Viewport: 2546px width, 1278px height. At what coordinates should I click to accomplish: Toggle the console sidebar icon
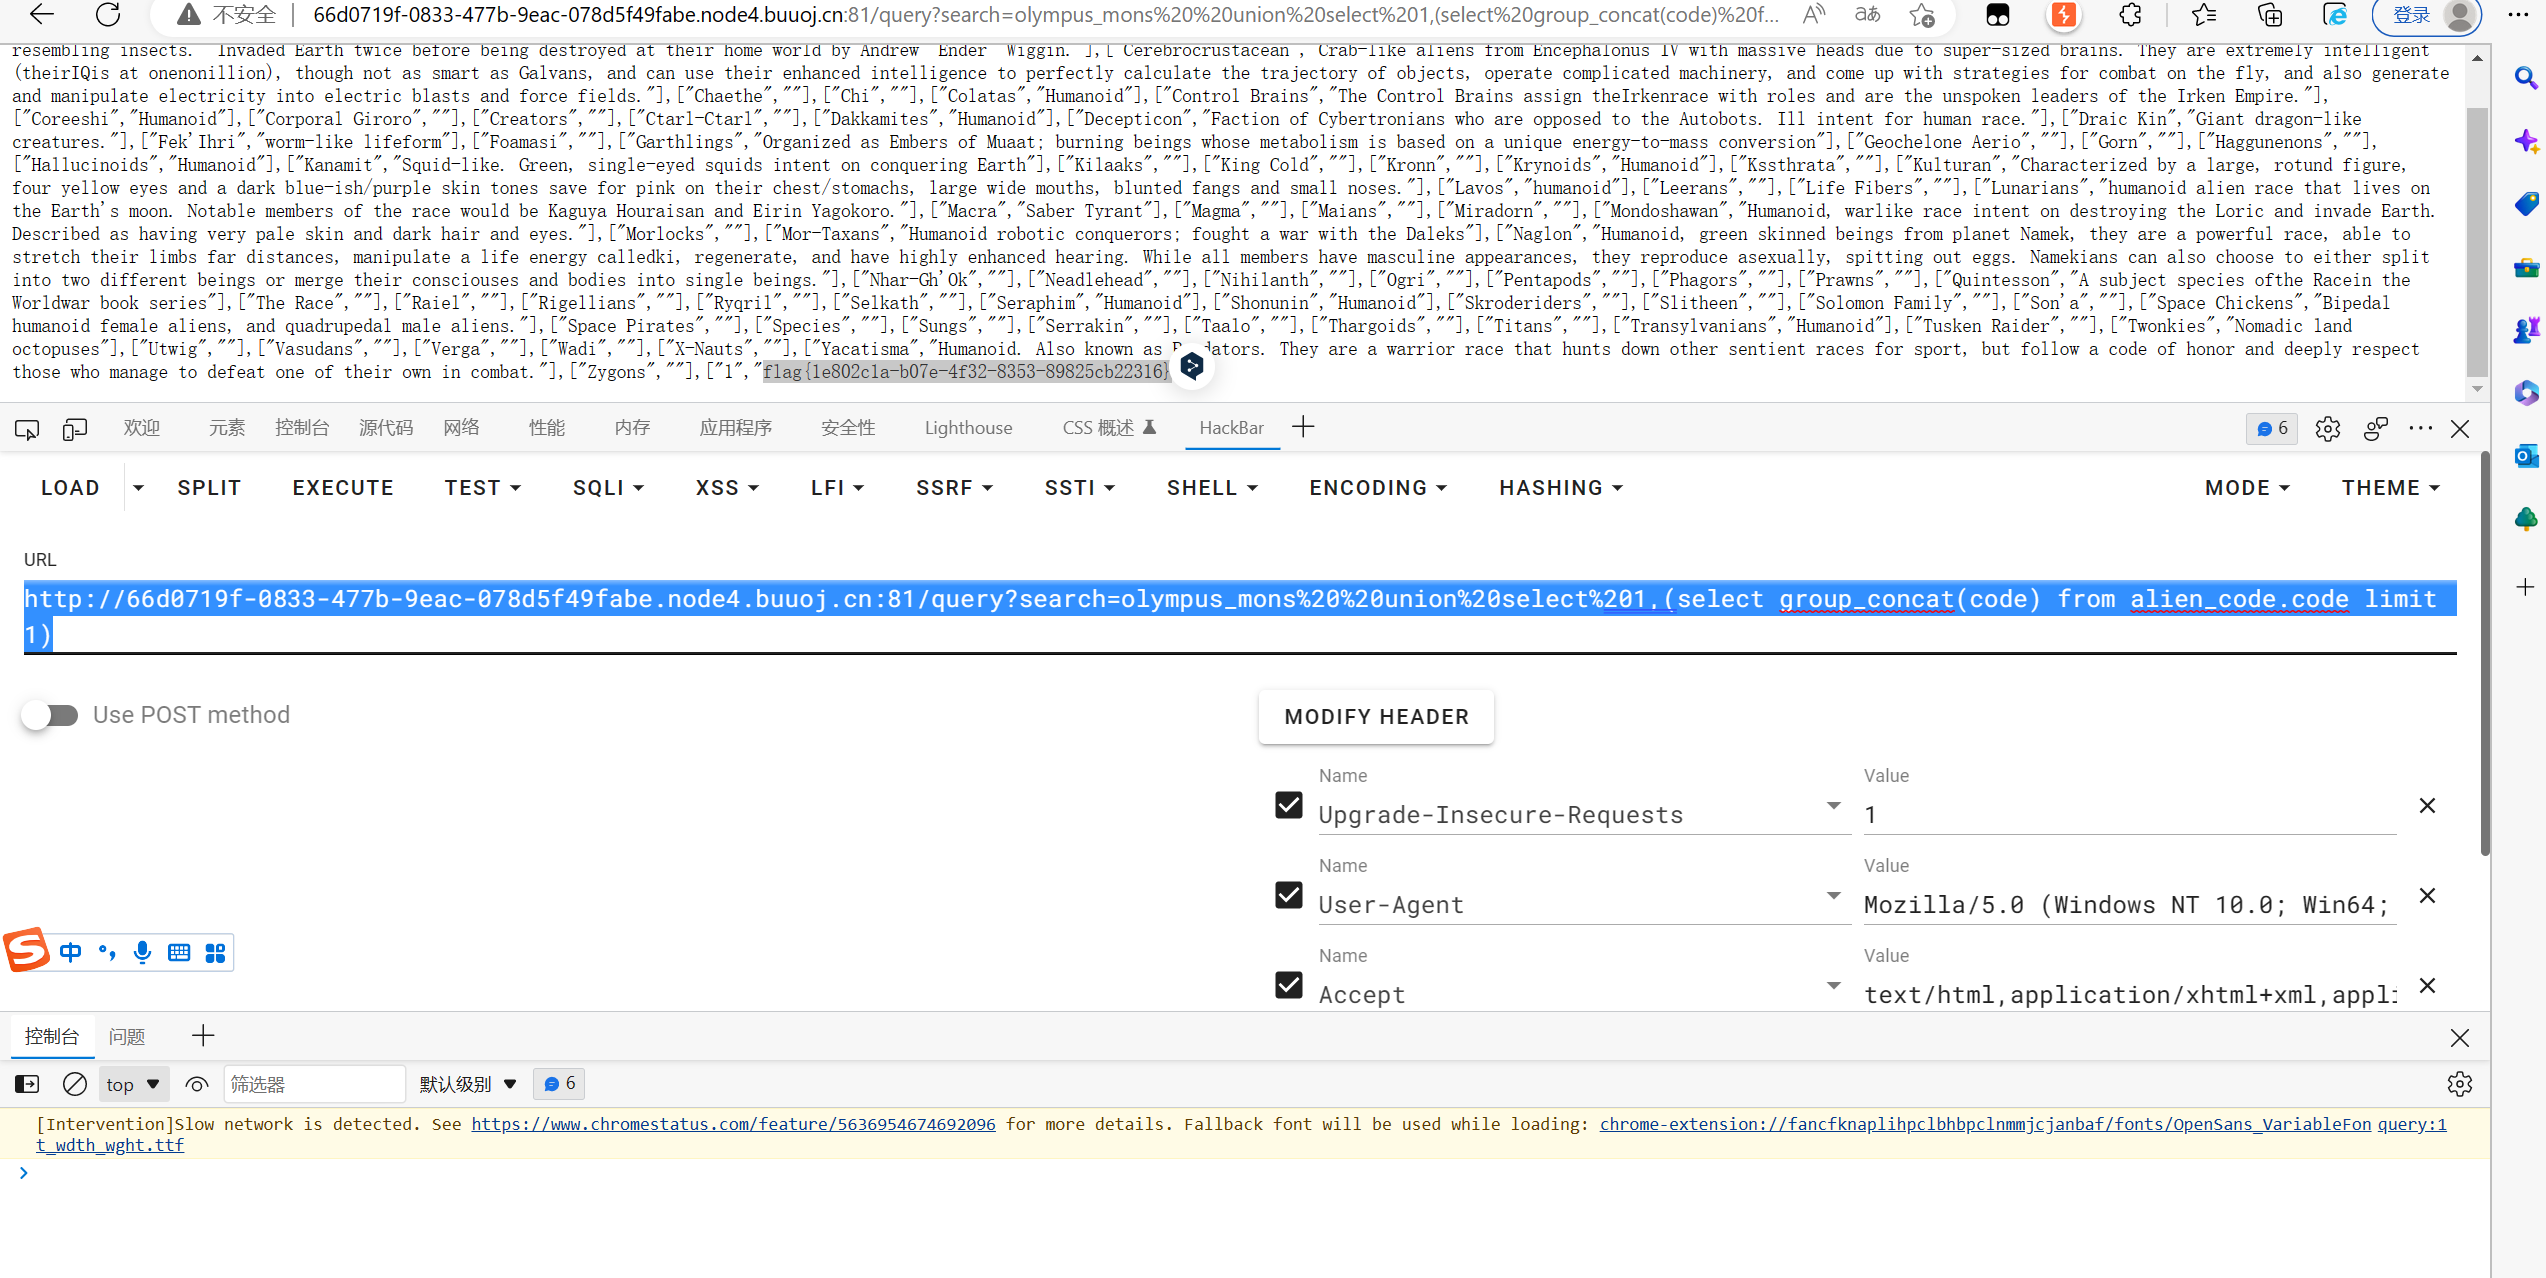pyautogui.click(x=27, y=1084)
